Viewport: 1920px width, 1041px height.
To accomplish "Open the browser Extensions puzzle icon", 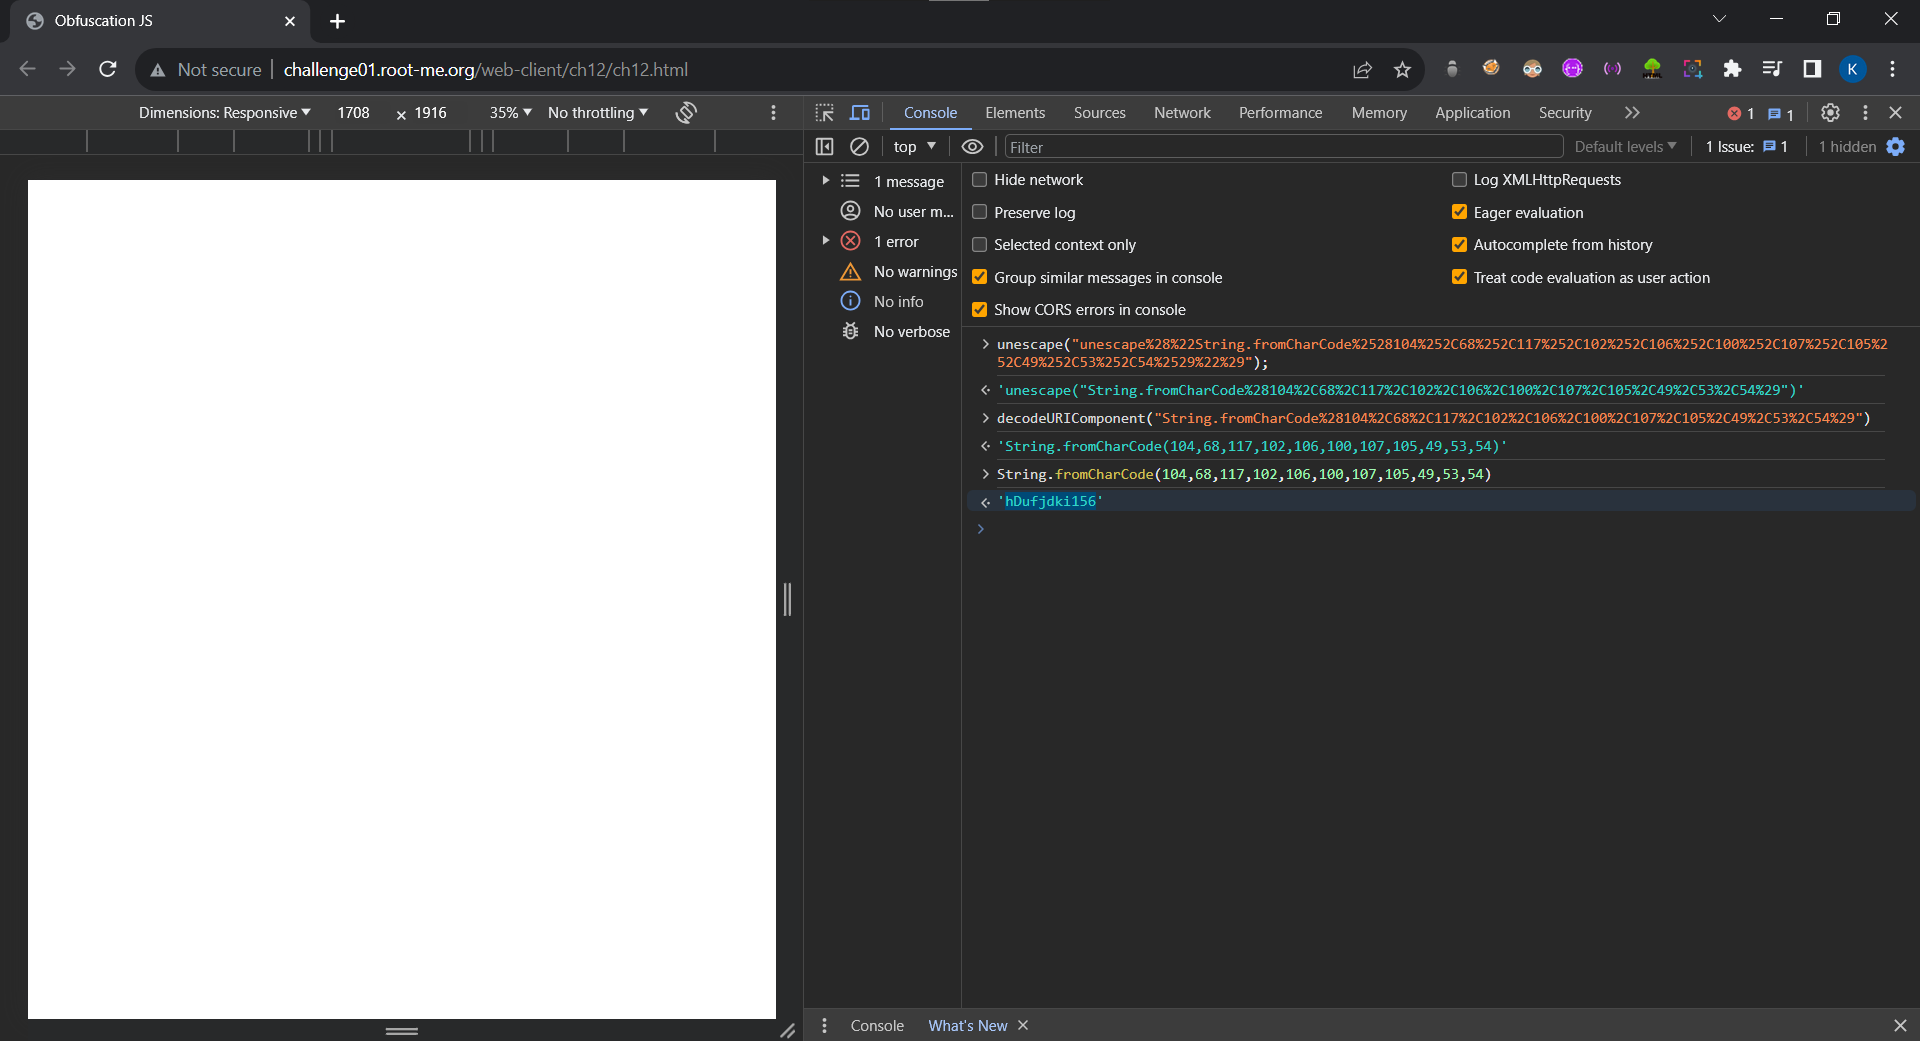I will pyautogui.click(x=1732, y=69).
